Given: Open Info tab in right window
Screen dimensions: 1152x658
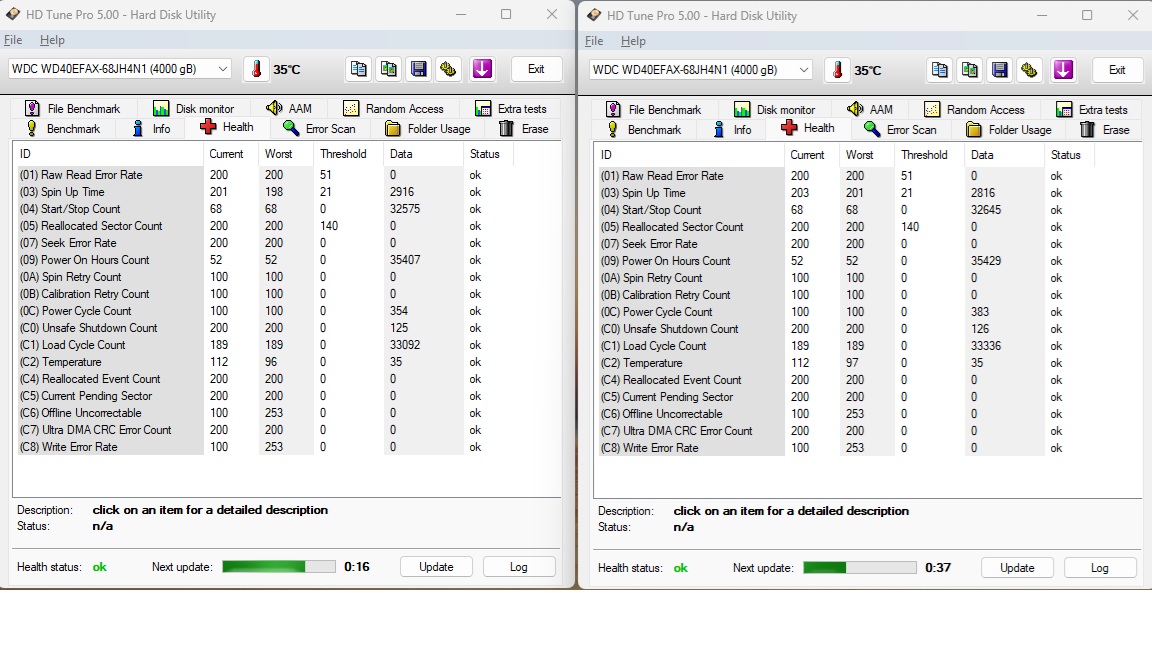Looking at the screenshot, I should point(732,129).
